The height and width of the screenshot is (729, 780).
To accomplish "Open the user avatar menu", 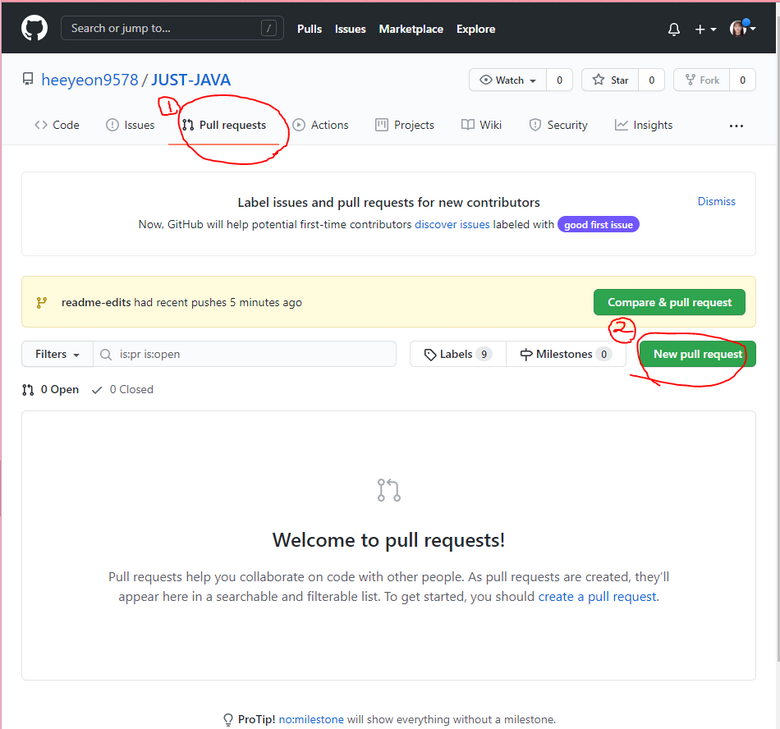I will 743,28.
